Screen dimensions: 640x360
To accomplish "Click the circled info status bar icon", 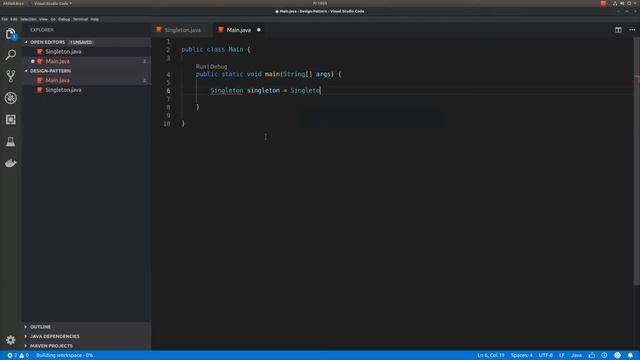I will click(604, 356).
